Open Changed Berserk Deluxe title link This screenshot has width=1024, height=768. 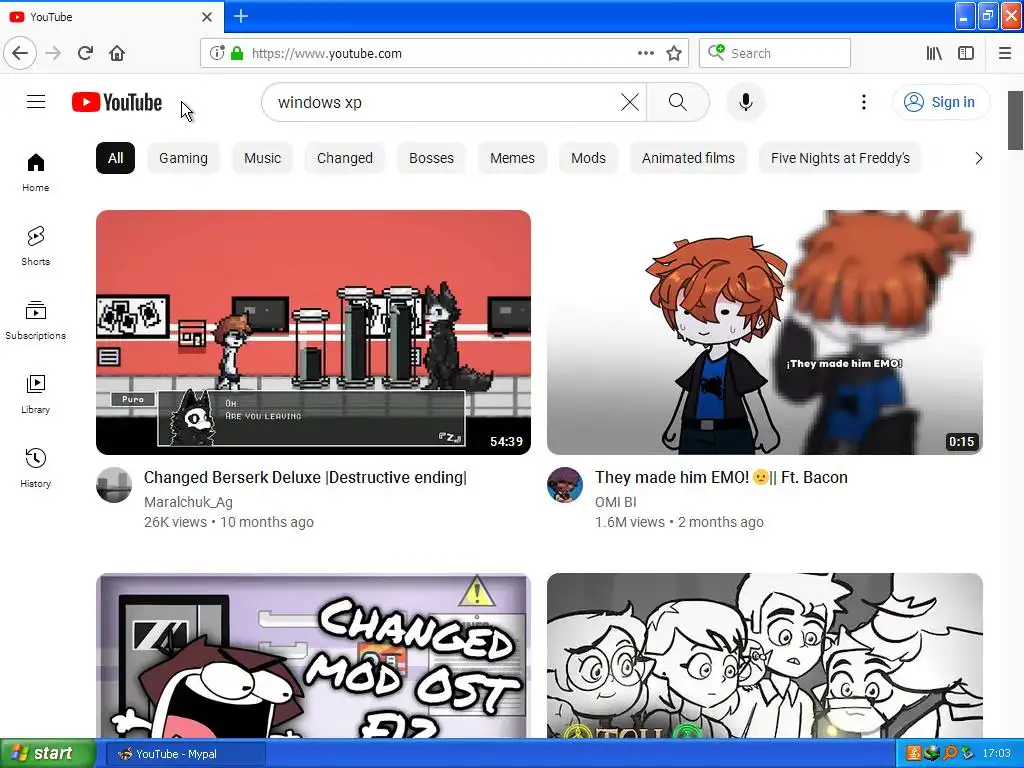point(306,477)
